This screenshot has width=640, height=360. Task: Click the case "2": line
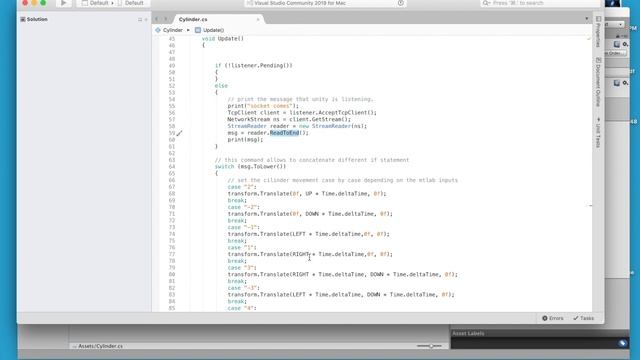coord(242,187)
